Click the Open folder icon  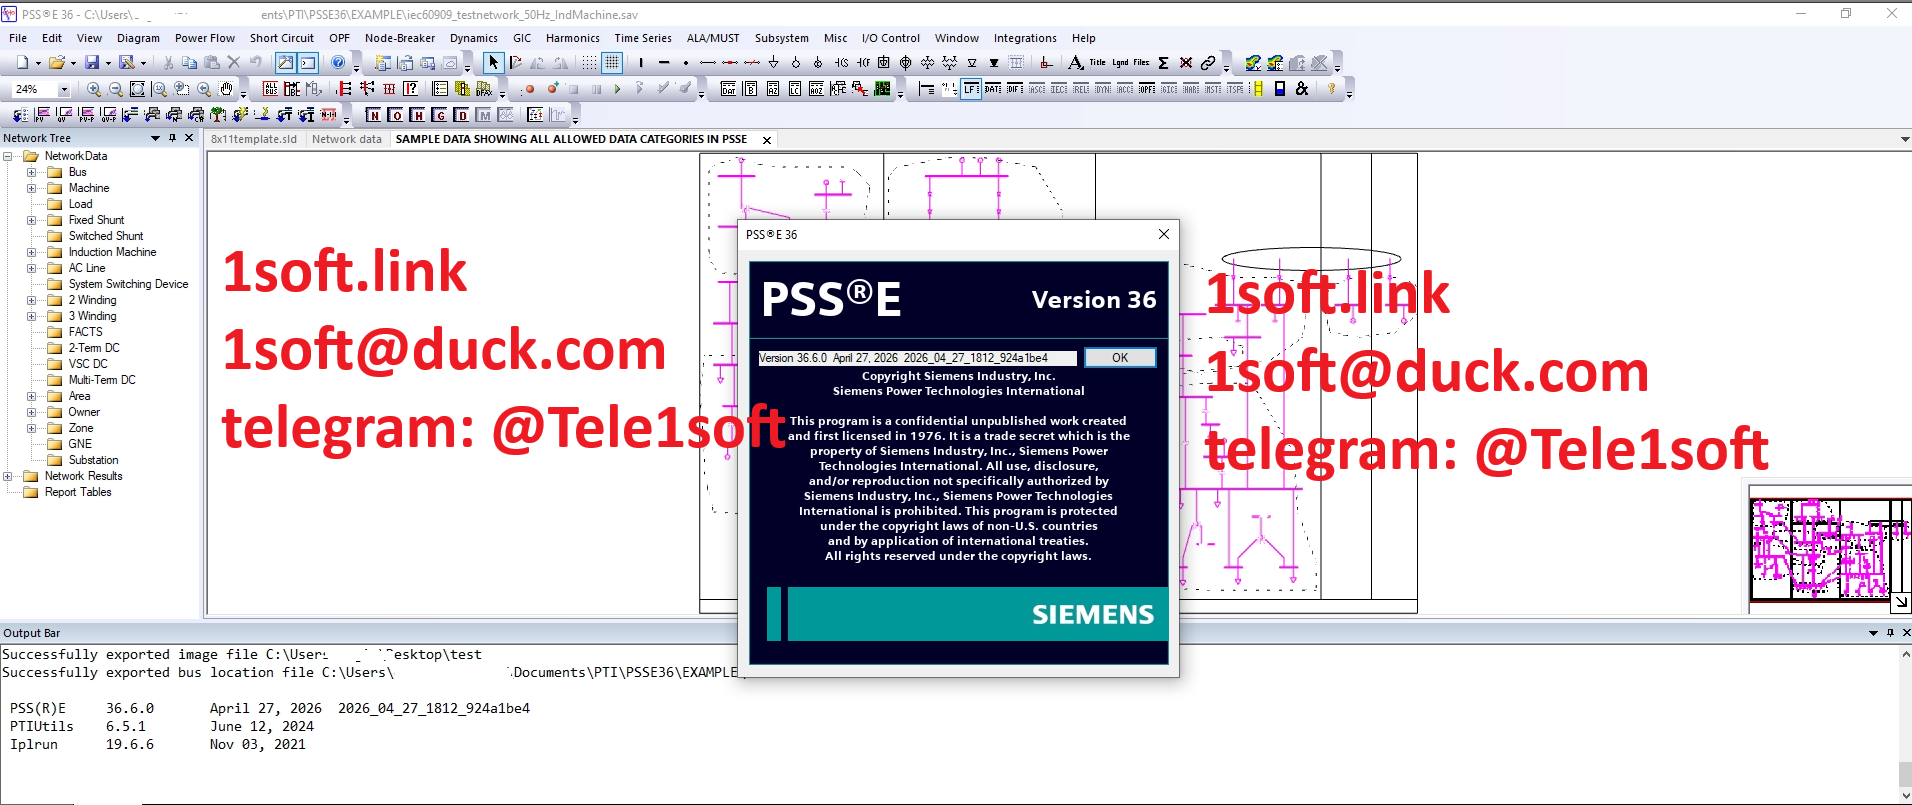pos(57,62)
